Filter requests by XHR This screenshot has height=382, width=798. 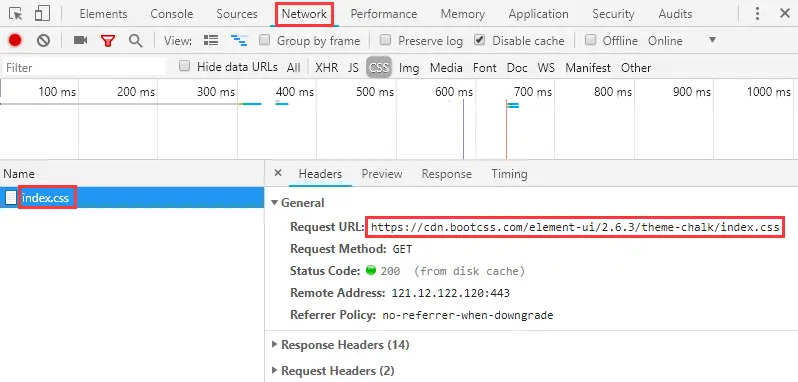point(326,68)
